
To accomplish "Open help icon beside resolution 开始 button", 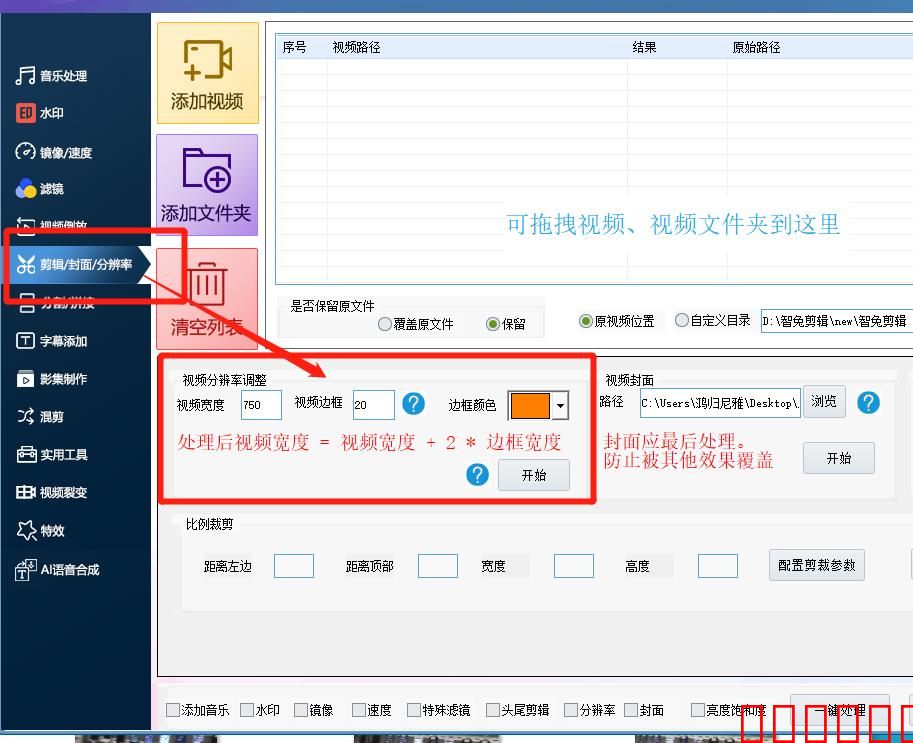I will click(477, 475).
